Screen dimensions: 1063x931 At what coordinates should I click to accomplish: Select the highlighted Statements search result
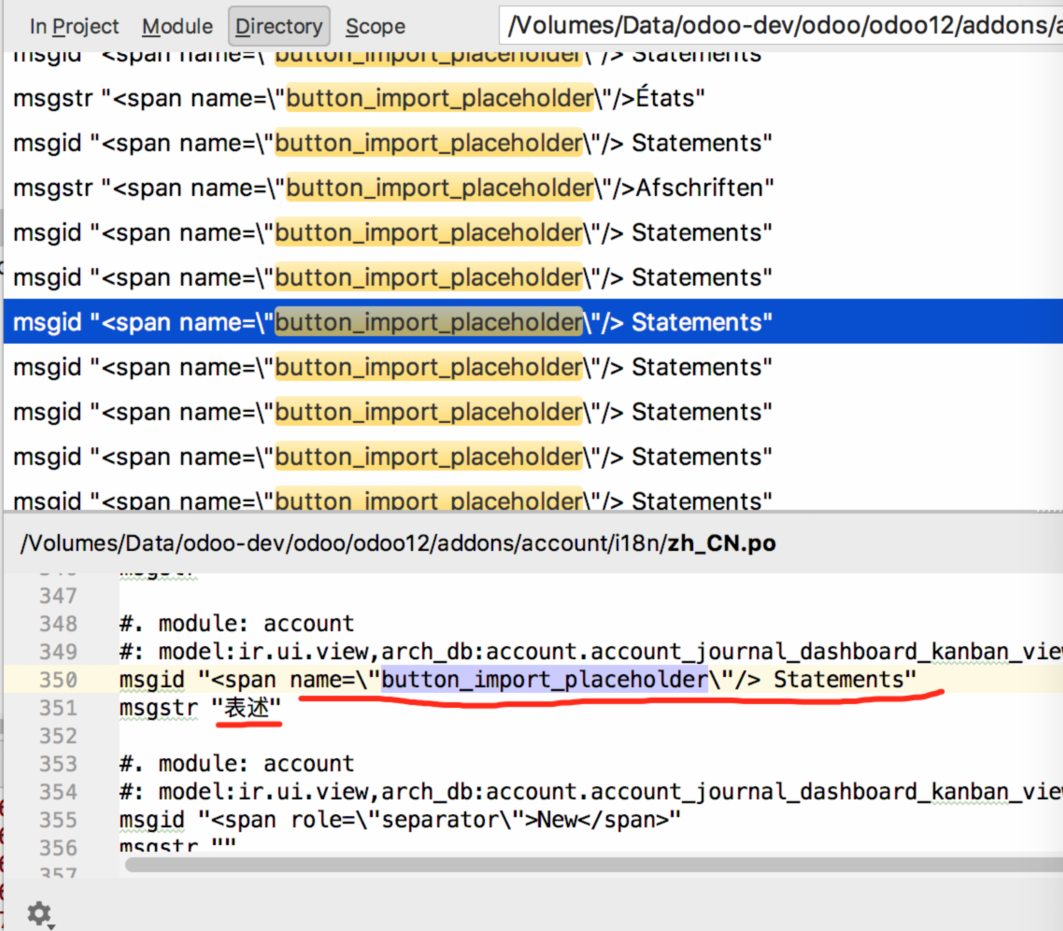point(400,322)
